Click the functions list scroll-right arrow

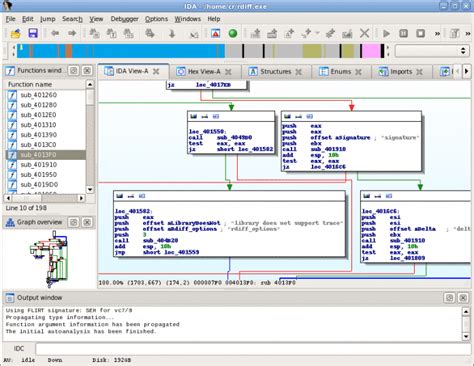81,198
